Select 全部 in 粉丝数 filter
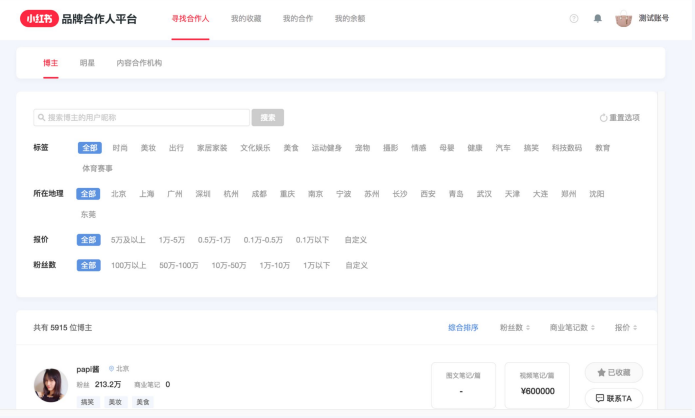Image resolution: width=695 pixels, height=418 pixels. pos(88,265)
